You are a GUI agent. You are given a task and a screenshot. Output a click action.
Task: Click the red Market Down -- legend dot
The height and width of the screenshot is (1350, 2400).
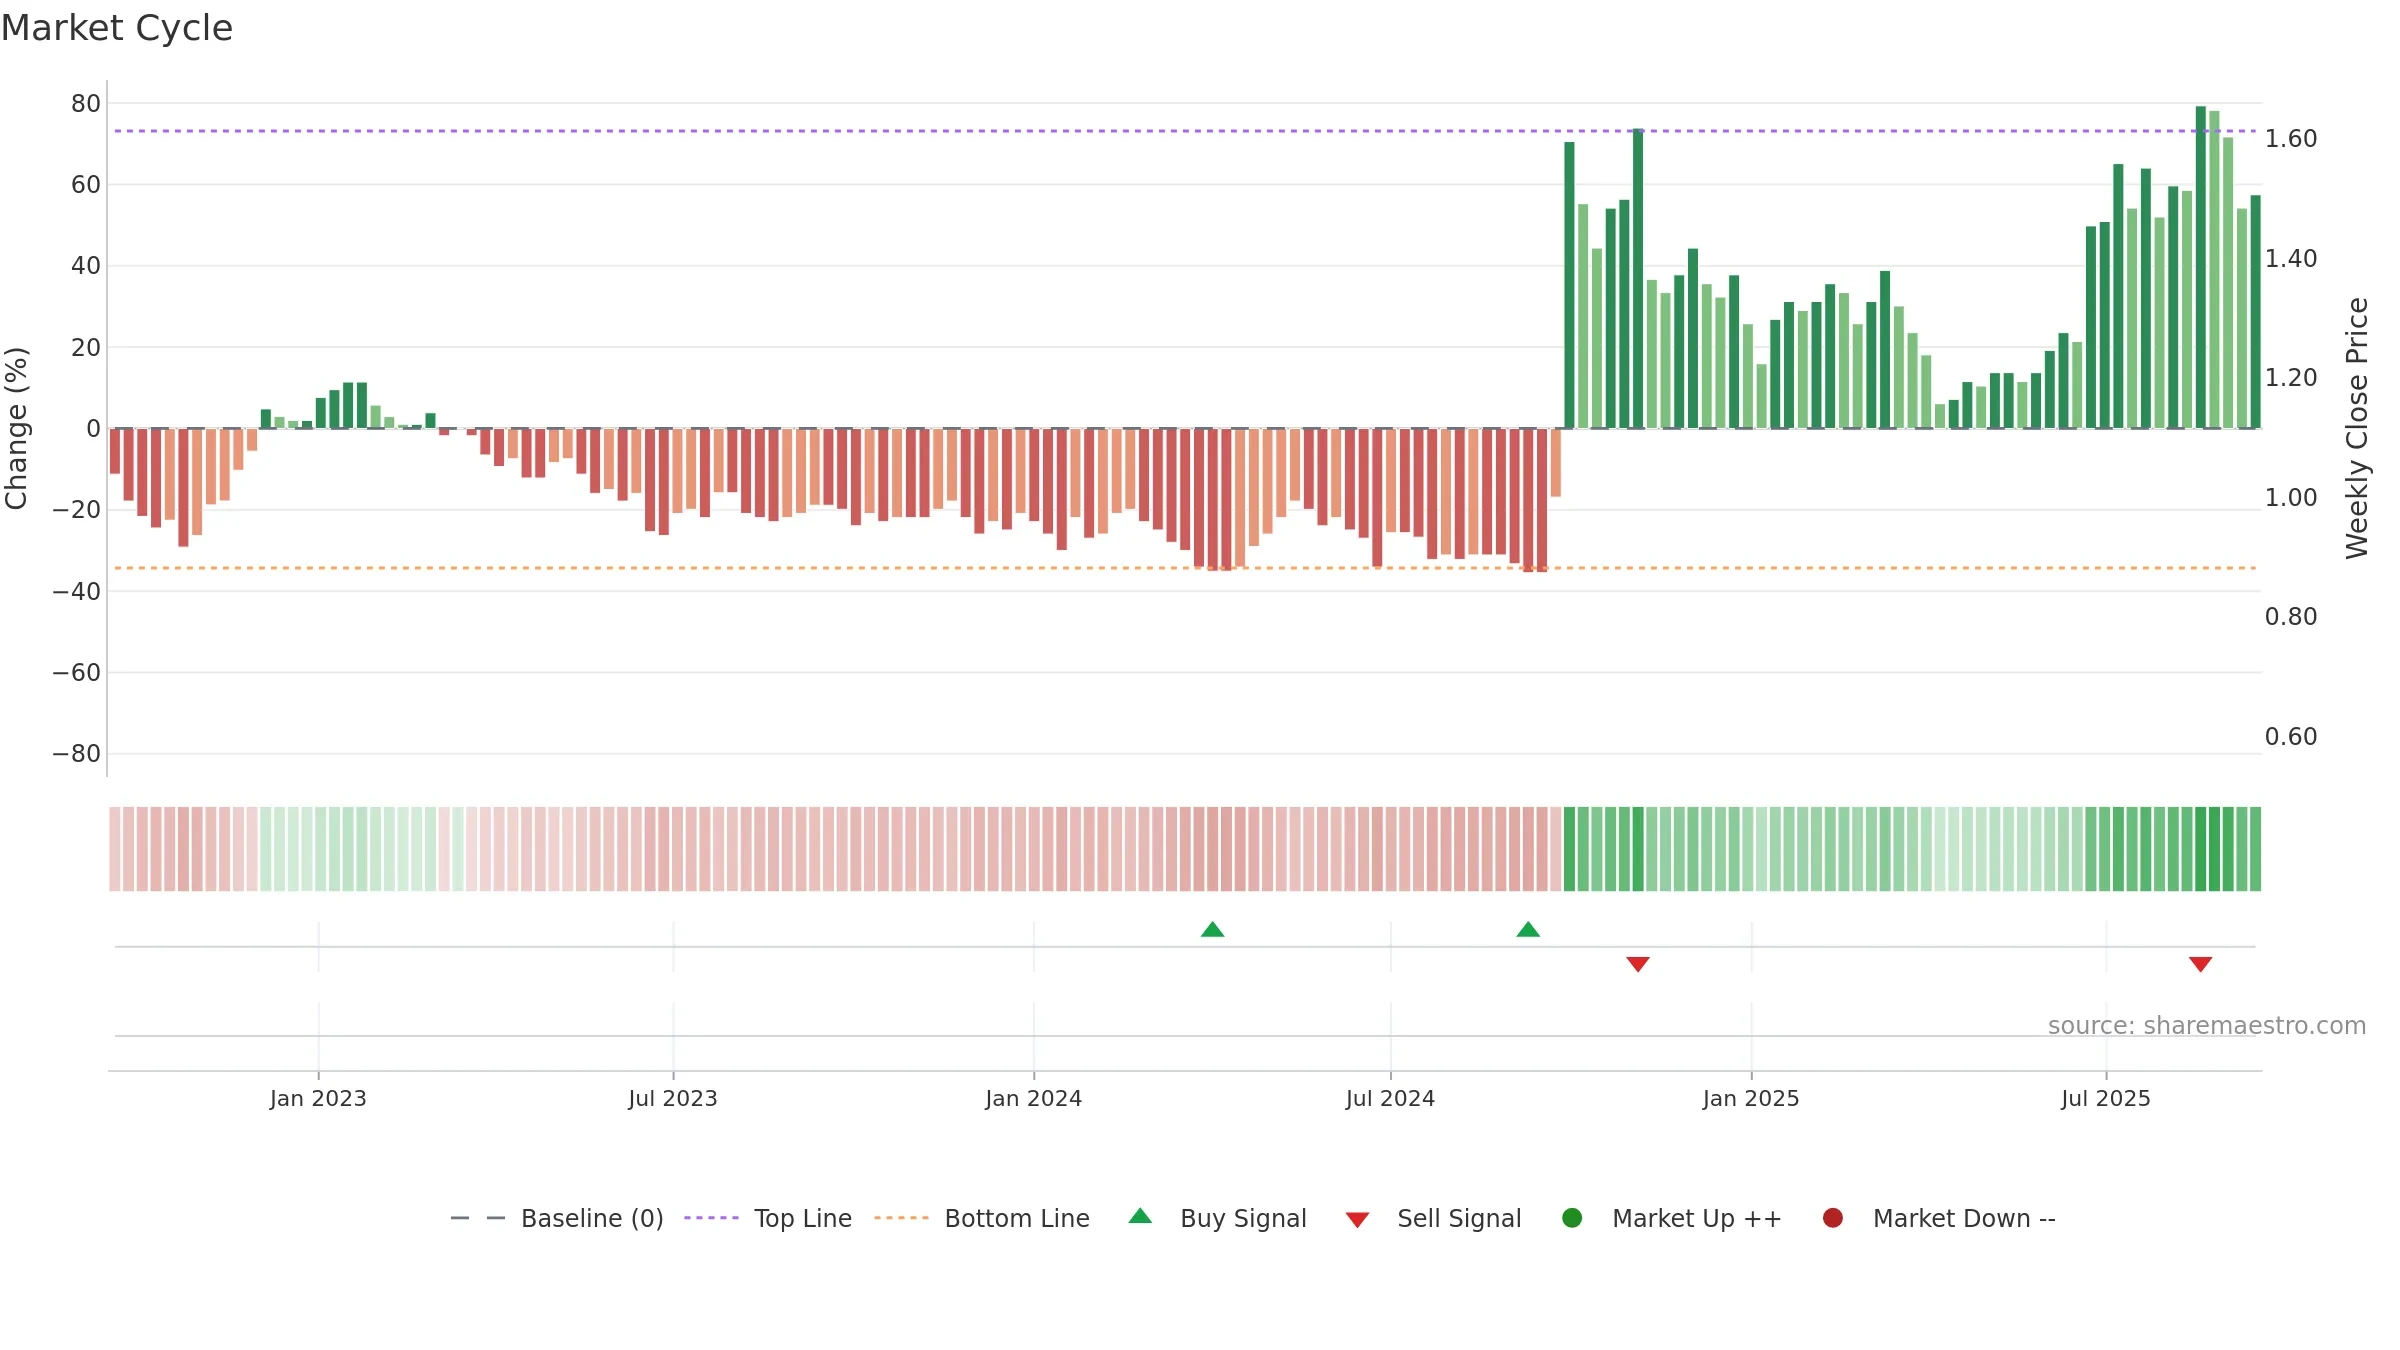click(x=1833, y=1218)
